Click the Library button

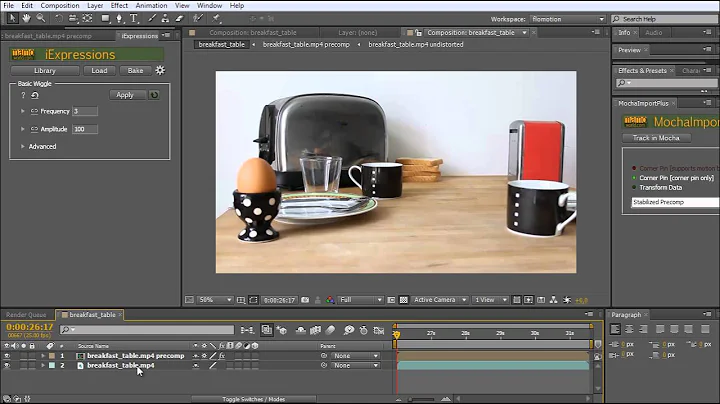(45, 71)
